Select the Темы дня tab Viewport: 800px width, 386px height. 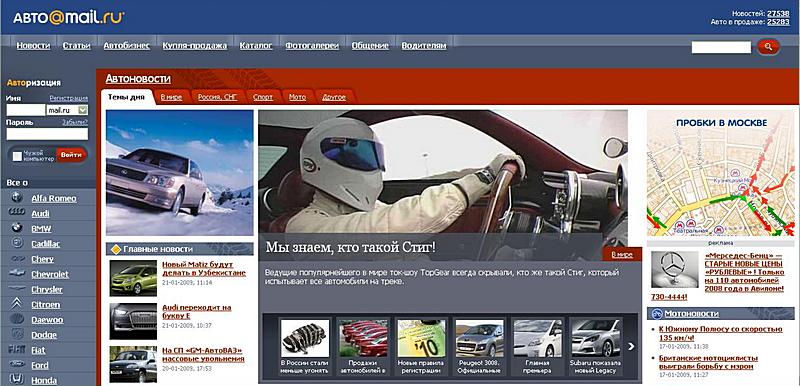tap(126, 97)
